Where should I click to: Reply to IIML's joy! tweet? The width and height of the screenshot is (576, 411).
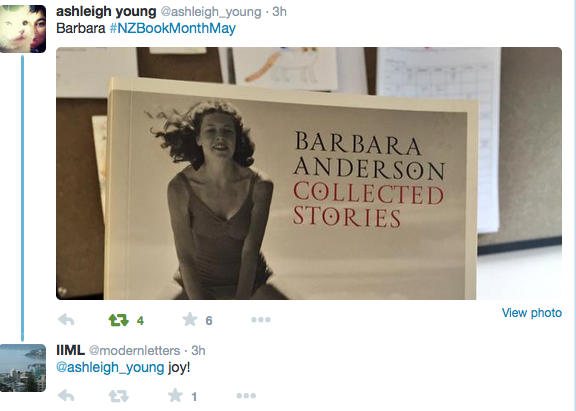click(66, 396)
